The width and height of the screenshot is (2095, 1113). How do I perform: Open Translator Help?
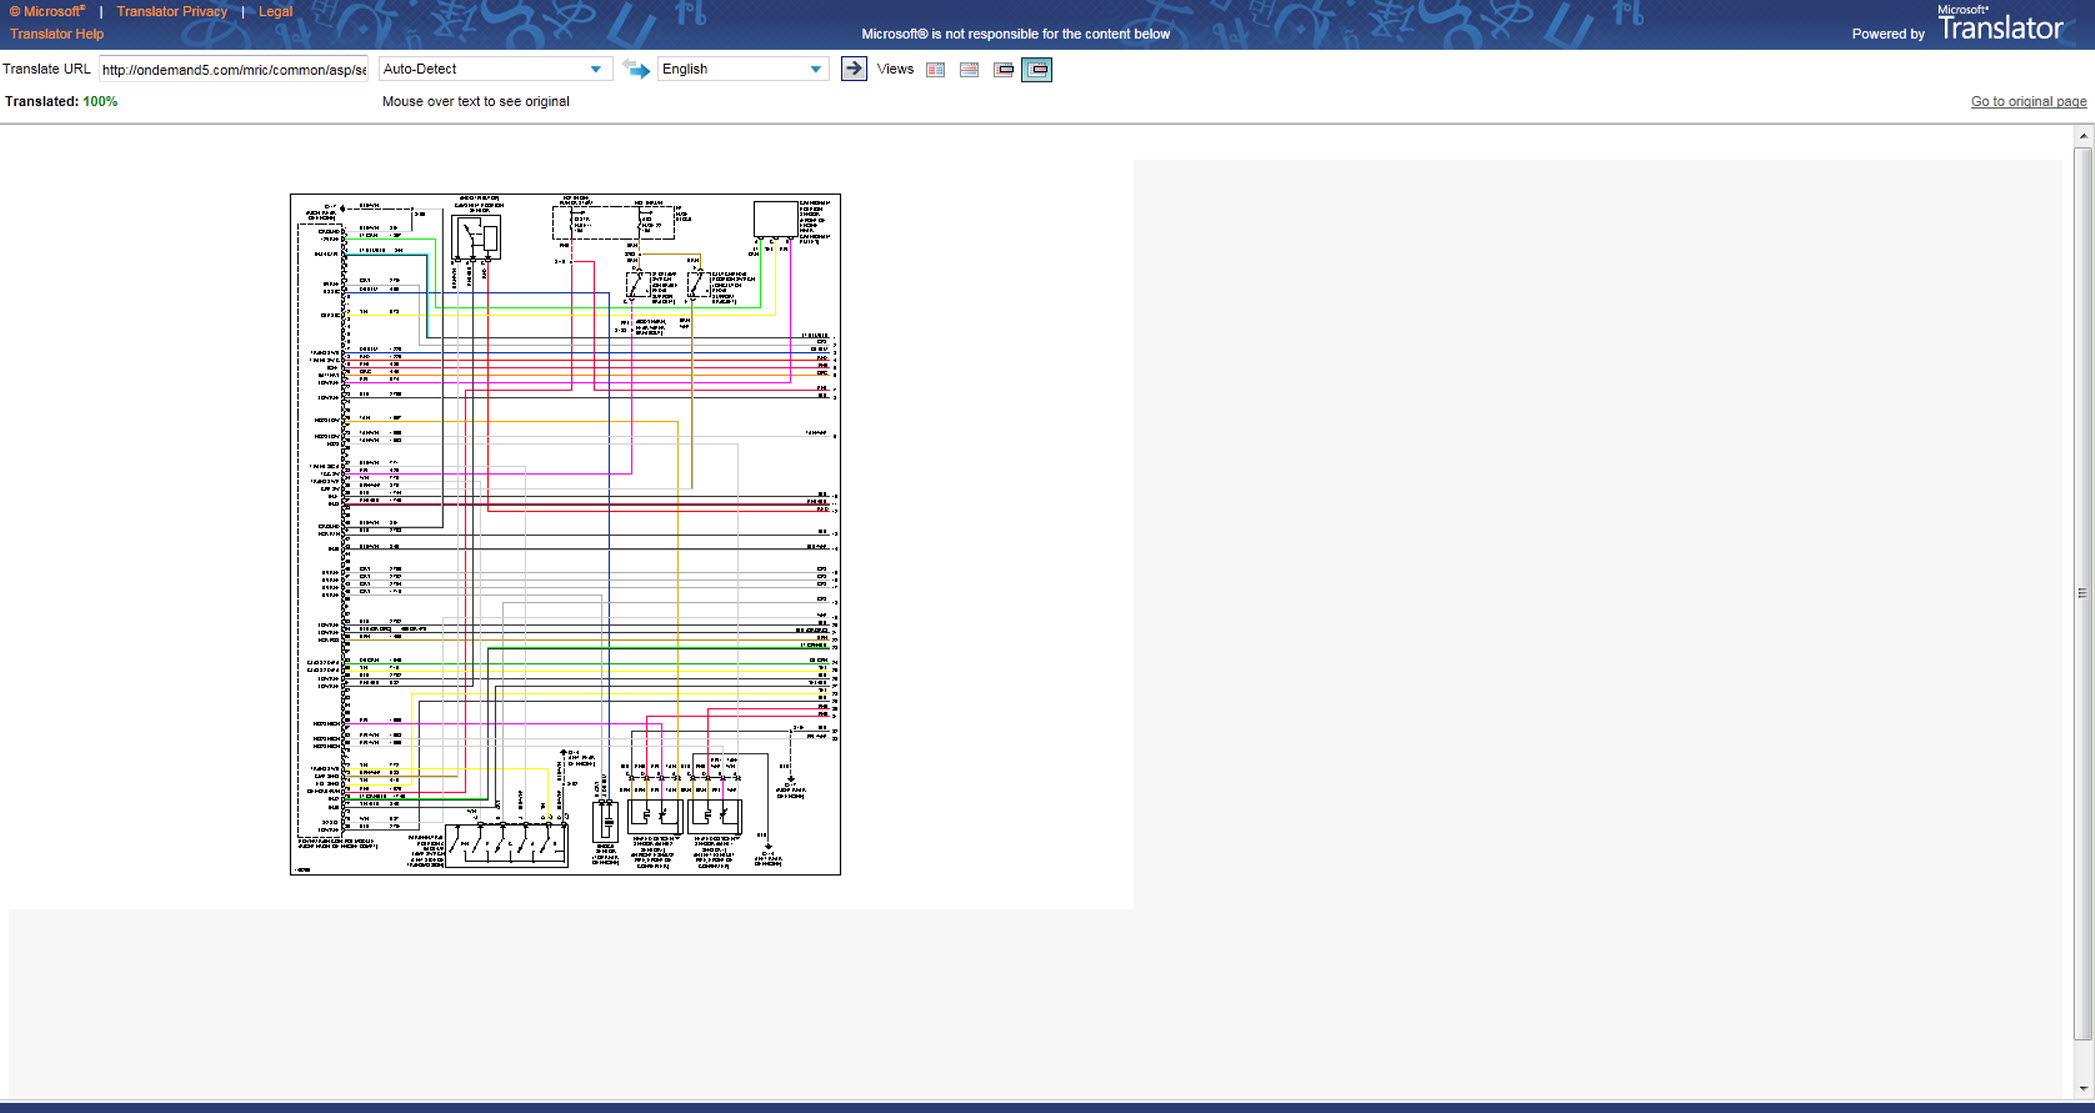tap(57, 34)
